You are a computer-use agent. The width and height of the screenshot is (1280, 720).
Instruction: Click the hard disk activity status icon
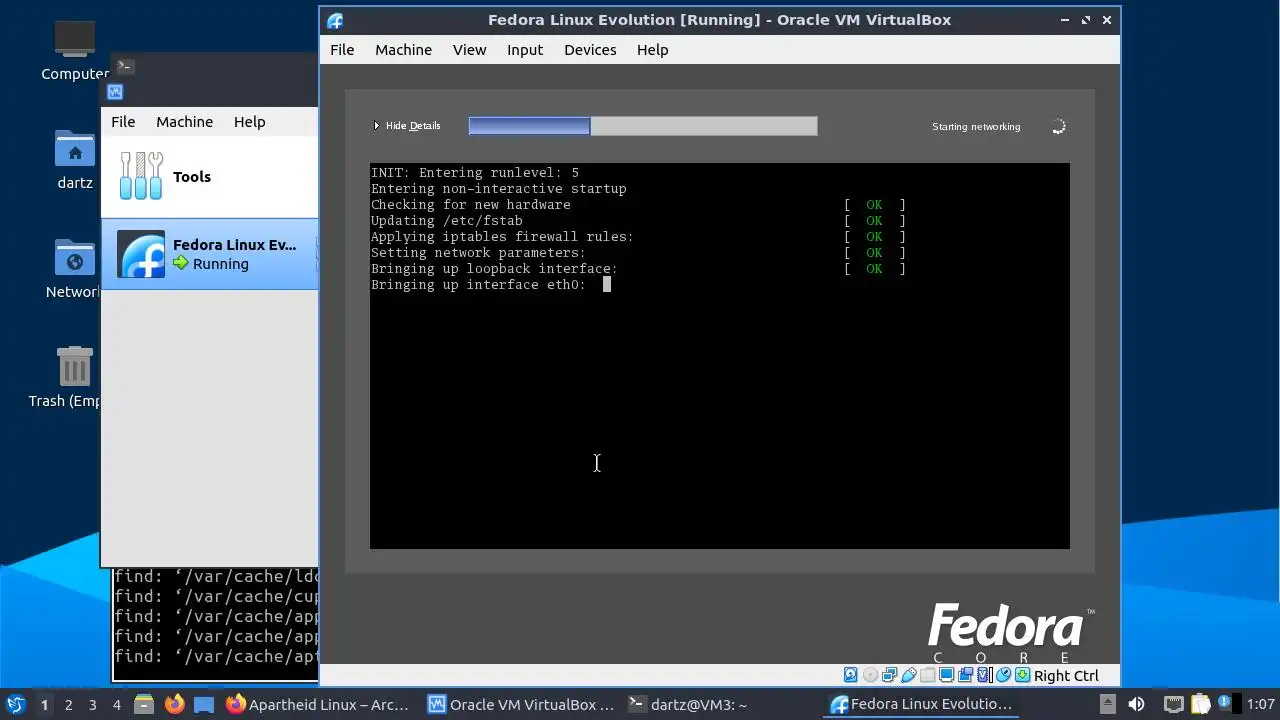coord(850,675)
